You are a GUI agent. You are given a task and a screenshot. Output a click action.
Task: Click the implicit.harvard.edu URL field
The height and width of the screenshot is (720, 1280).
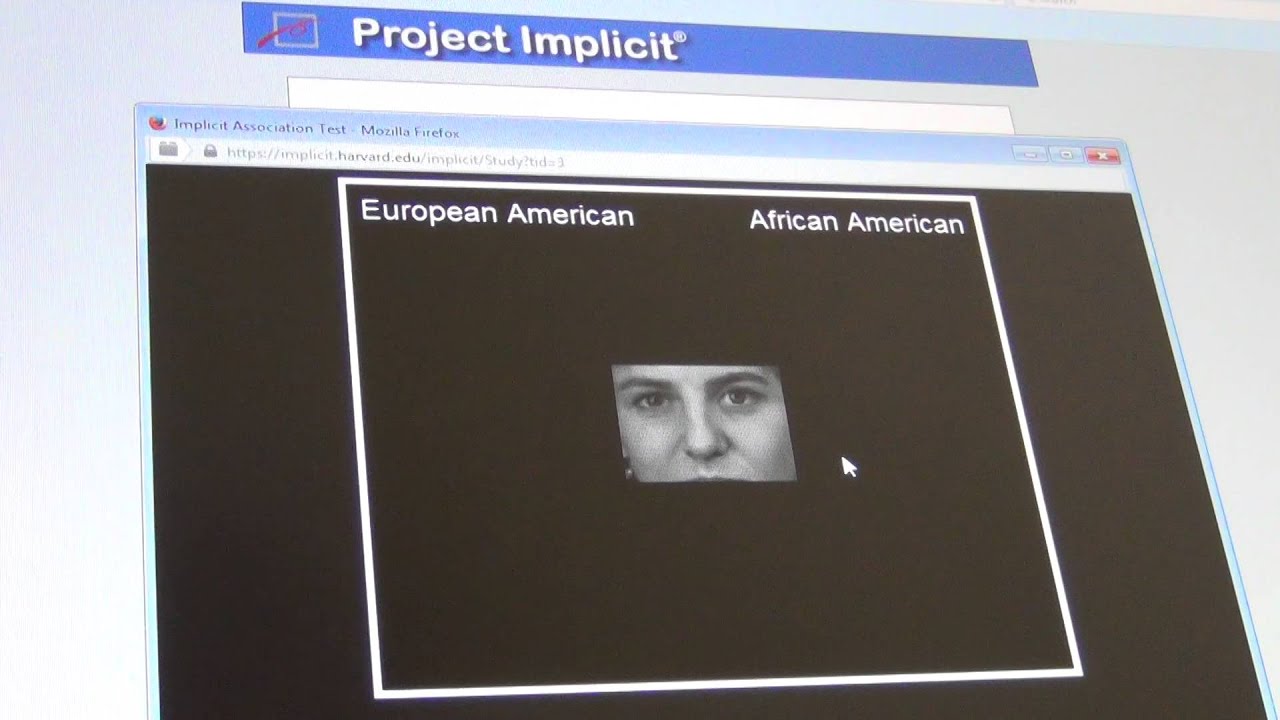pyautogui.click(x=396, y=157)
